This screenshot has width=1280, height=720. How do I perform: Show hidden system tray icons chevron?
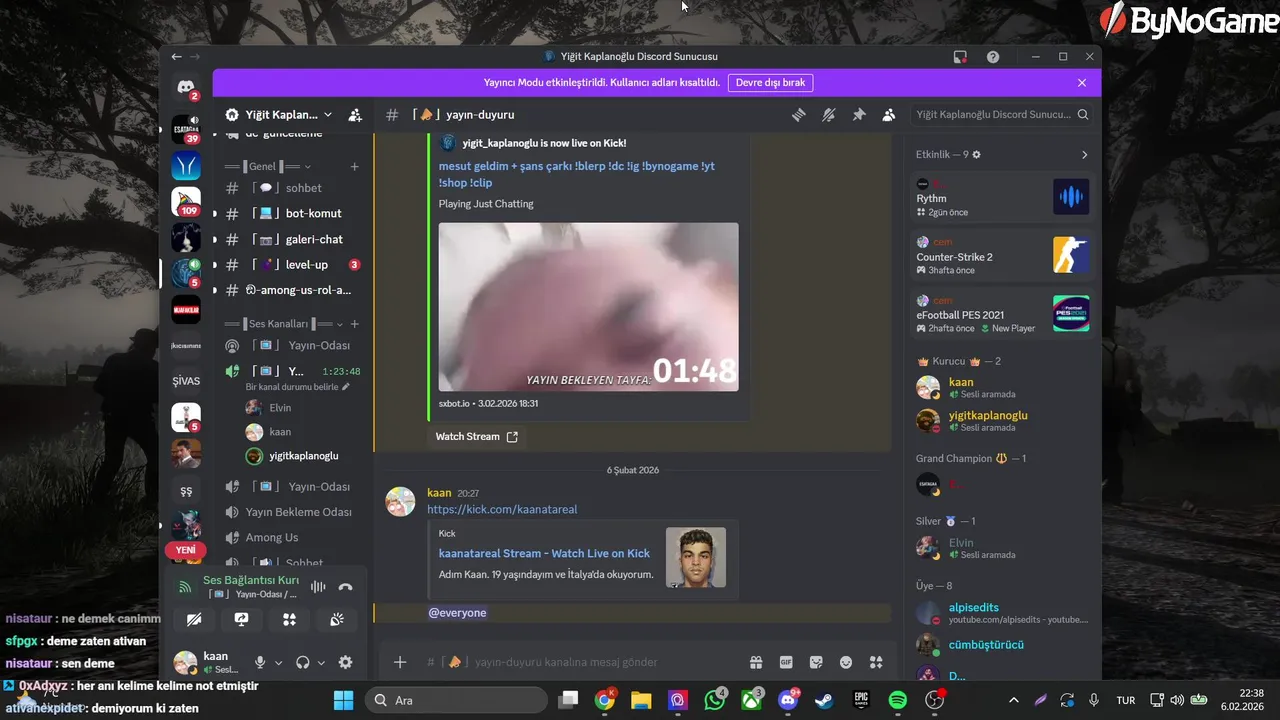(1014, 700)
